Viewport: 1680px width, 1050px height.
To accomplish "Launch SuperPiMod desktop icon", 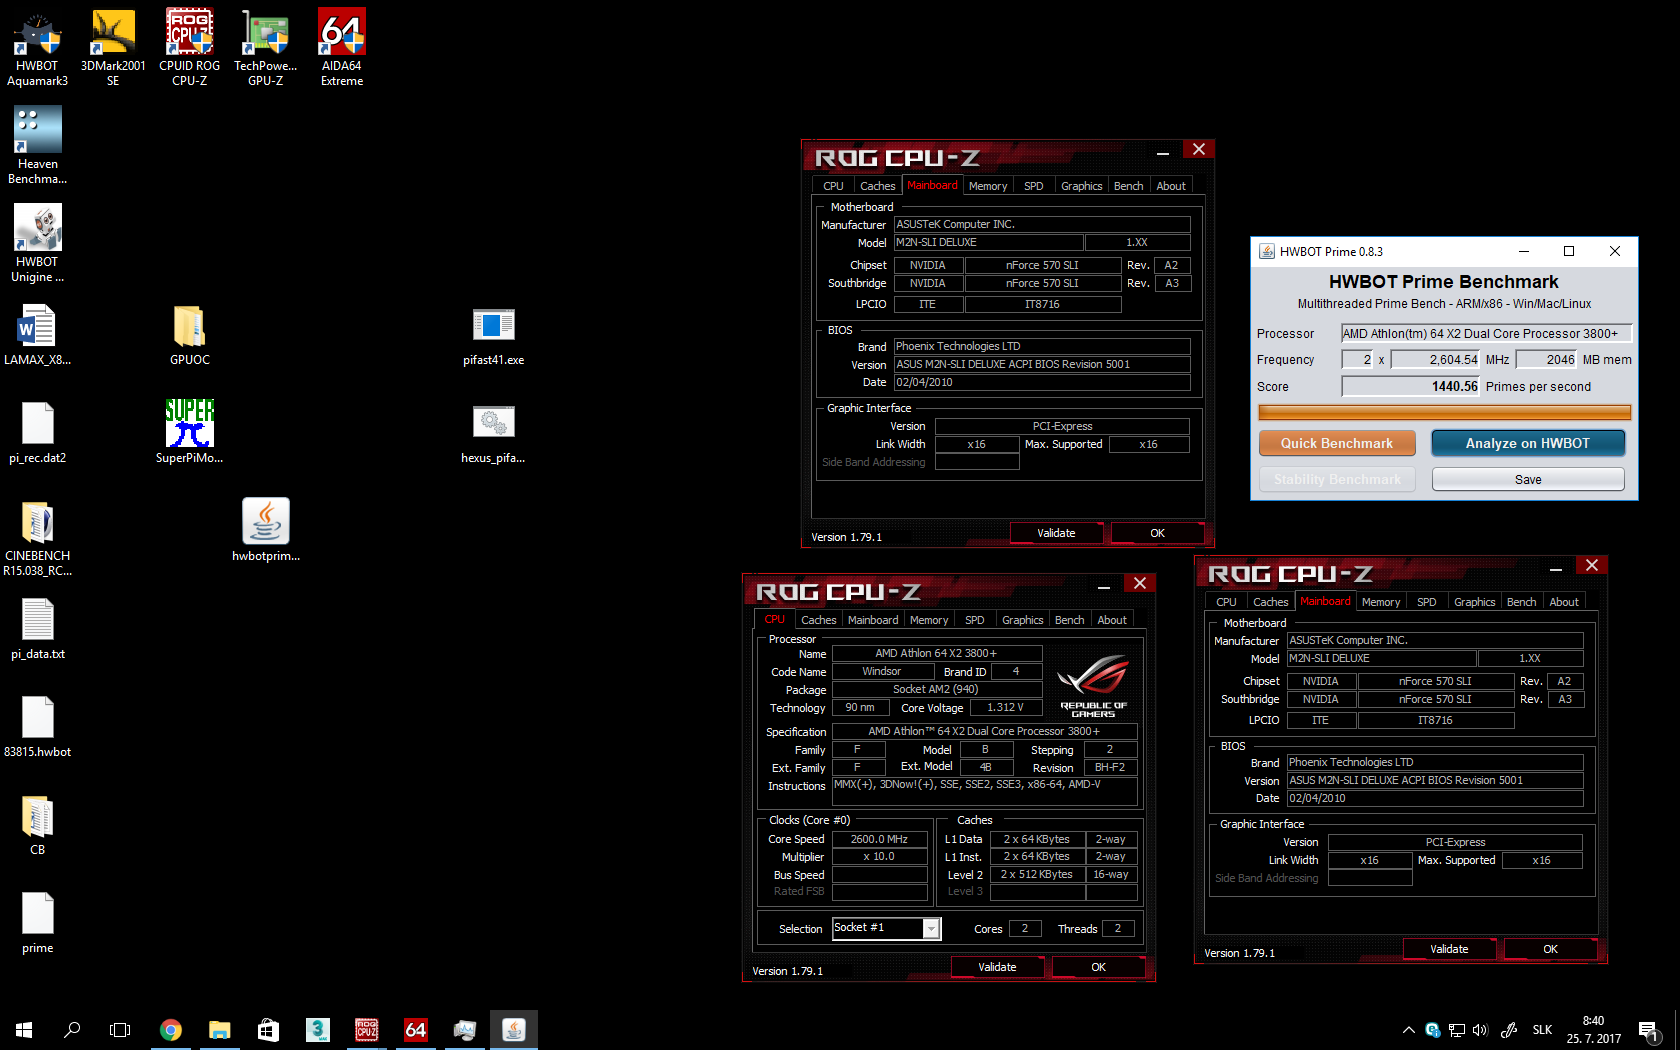I will click(x=189, y=434).
